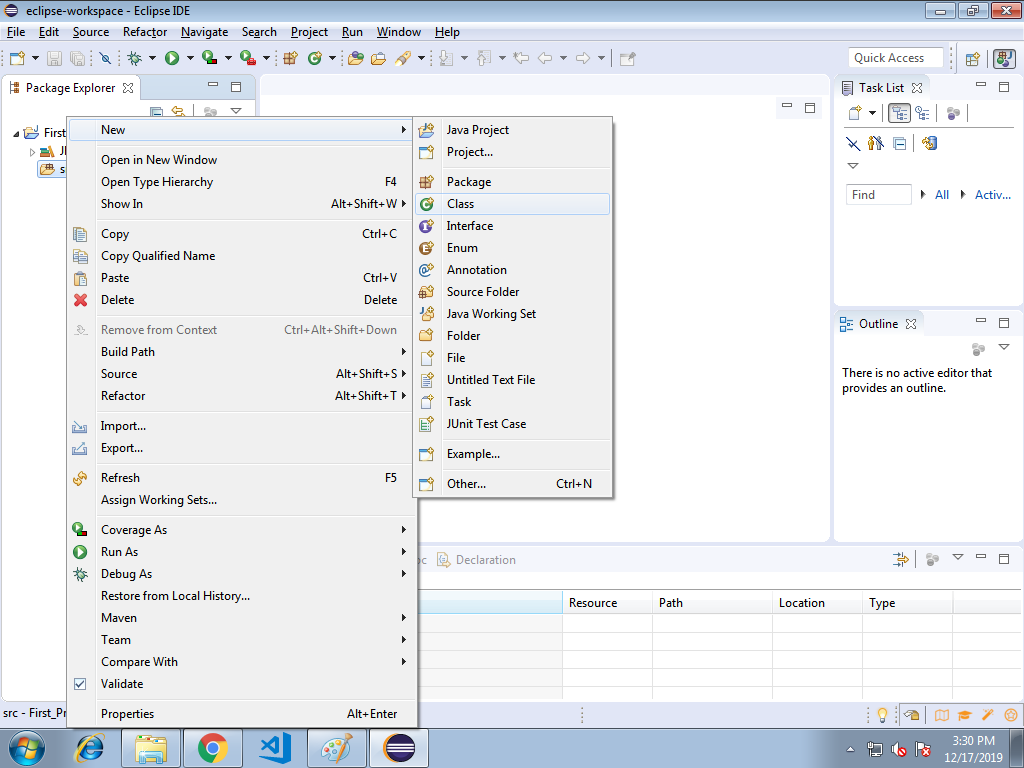Click the New Task icon in Task List
The height and width of the screenshot is (768, 1024).
coord(855,113)
